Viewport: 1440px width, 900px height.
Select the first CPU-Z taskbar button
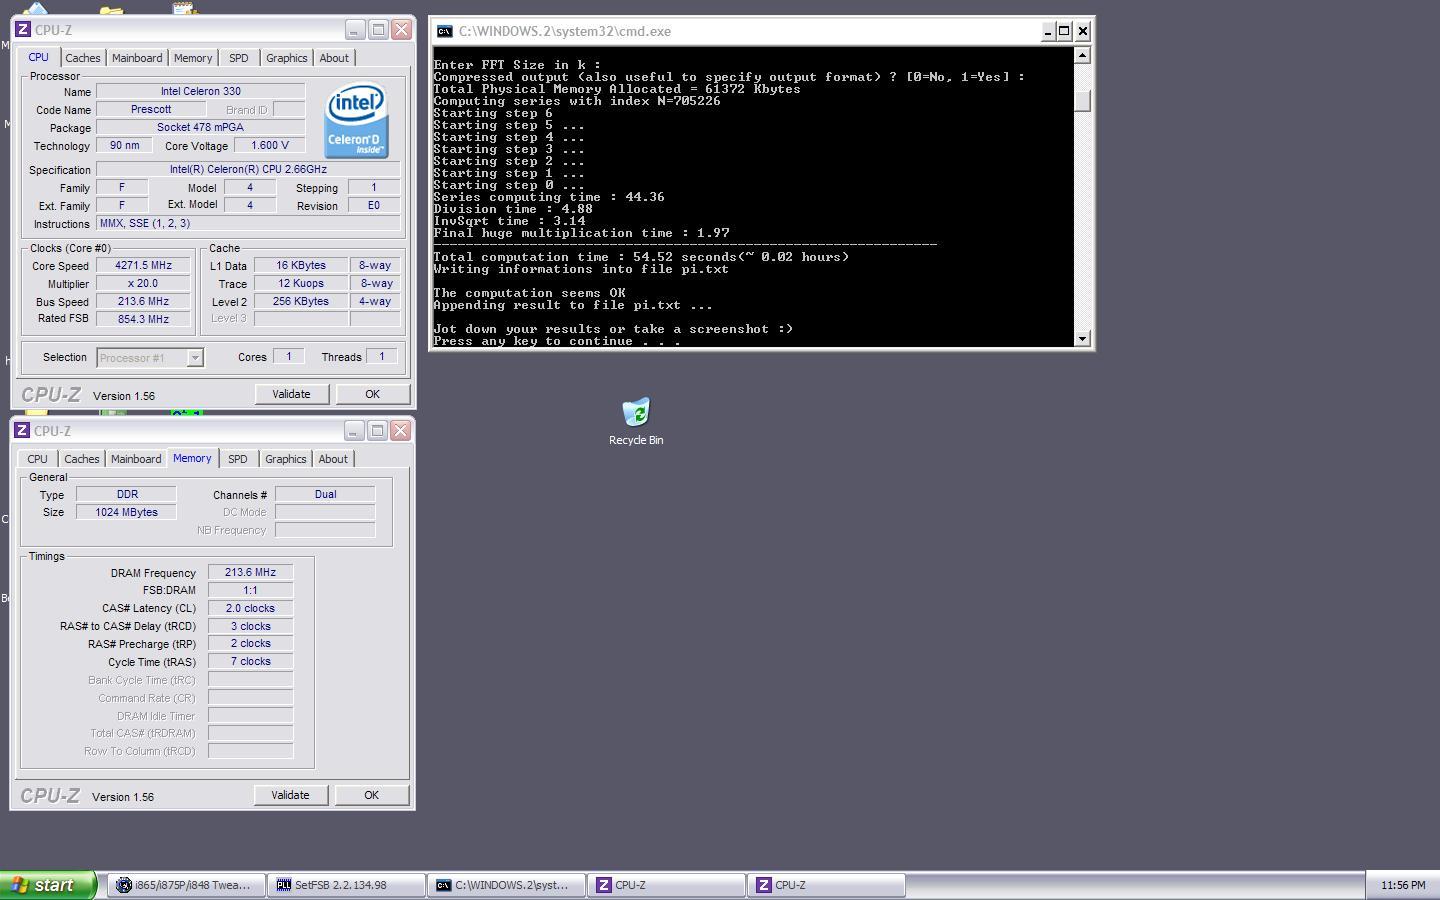click(666, 885)
